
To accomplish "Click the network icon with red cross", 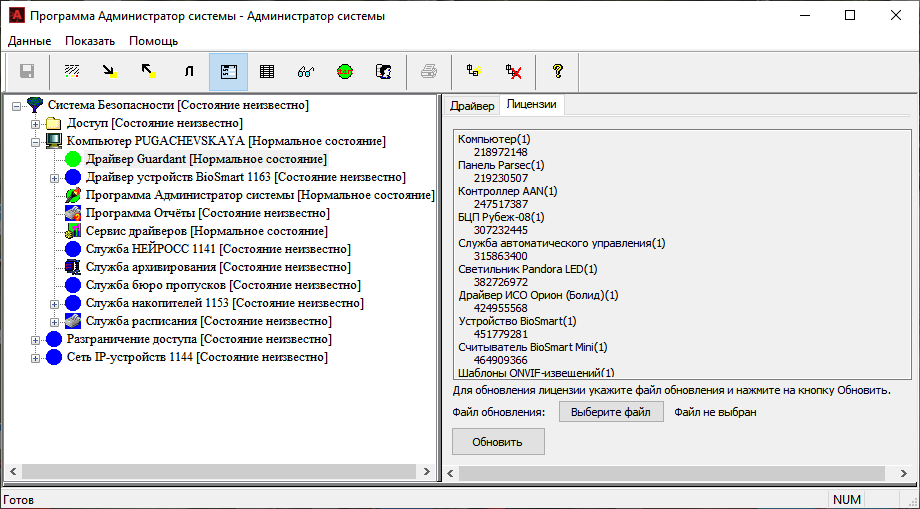I will point(514,72).
